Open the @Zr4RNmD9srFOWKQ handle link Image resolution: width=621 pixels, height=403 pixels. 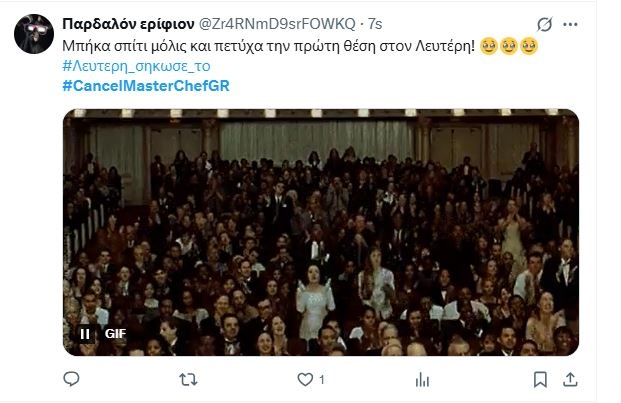click(276, 24)
